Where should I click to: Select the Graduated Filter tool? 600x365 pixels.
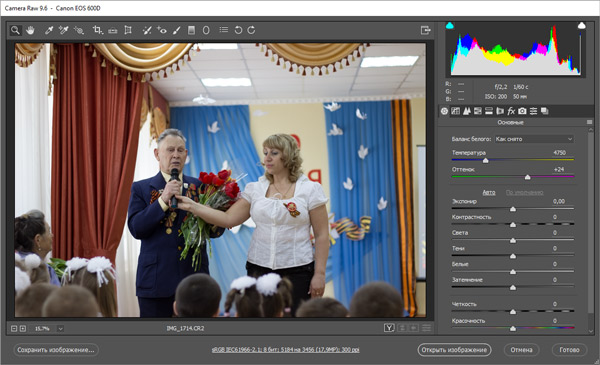pyautogui.click(x=191, y=30)
